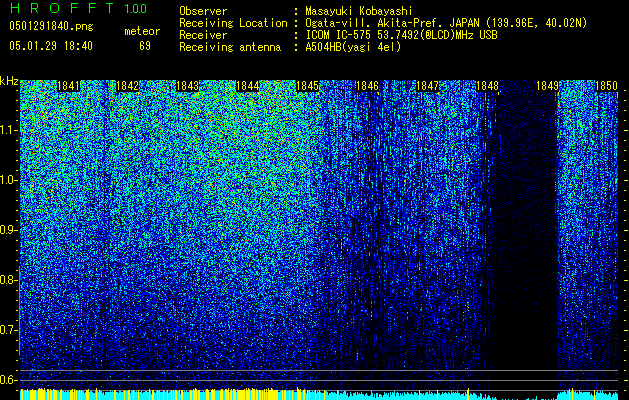Viewport: 629px width, 400px height.
Task: Click the HROFFT 1.0.0 title text
Action: click(78, 8)
